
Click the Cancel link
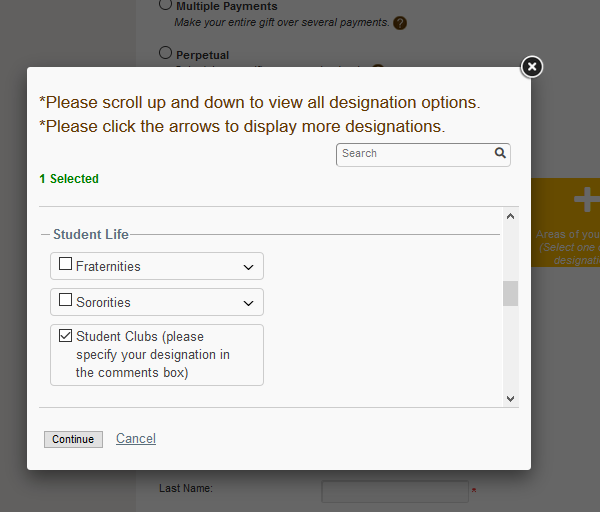click(x=136, y=439)
